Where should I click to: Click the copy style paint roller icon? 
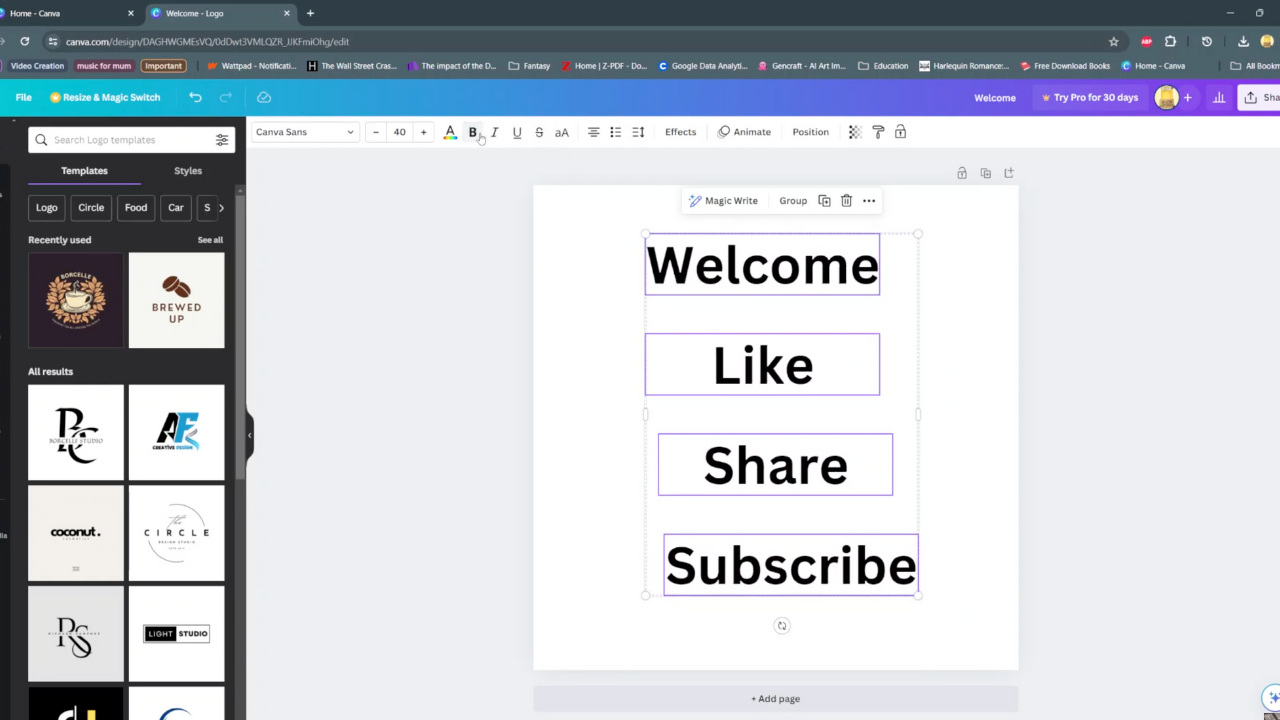point(878,132)
